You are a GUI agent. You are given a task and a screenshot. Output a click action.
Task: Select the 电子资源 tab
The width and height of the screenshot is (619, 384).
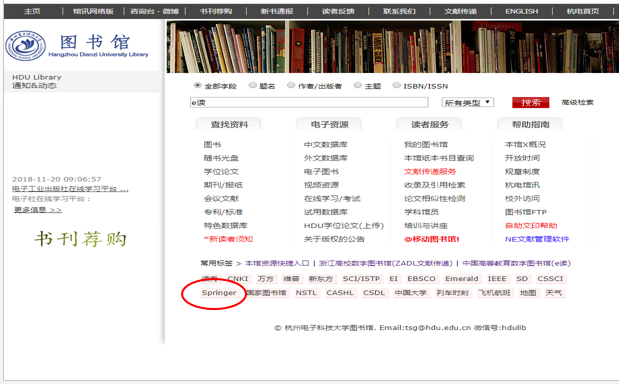click(329, 124)
